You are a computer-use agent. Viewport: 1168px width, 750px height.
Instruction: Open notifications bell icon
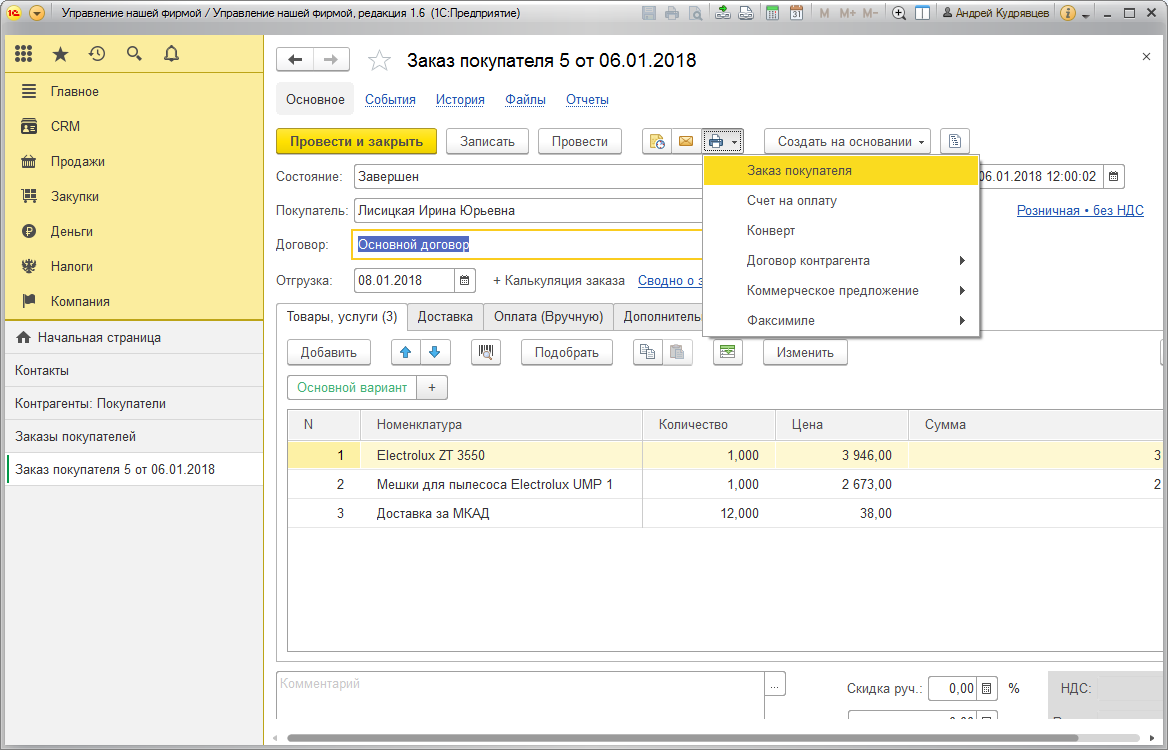pyautogui.click(x=171, y=54)
